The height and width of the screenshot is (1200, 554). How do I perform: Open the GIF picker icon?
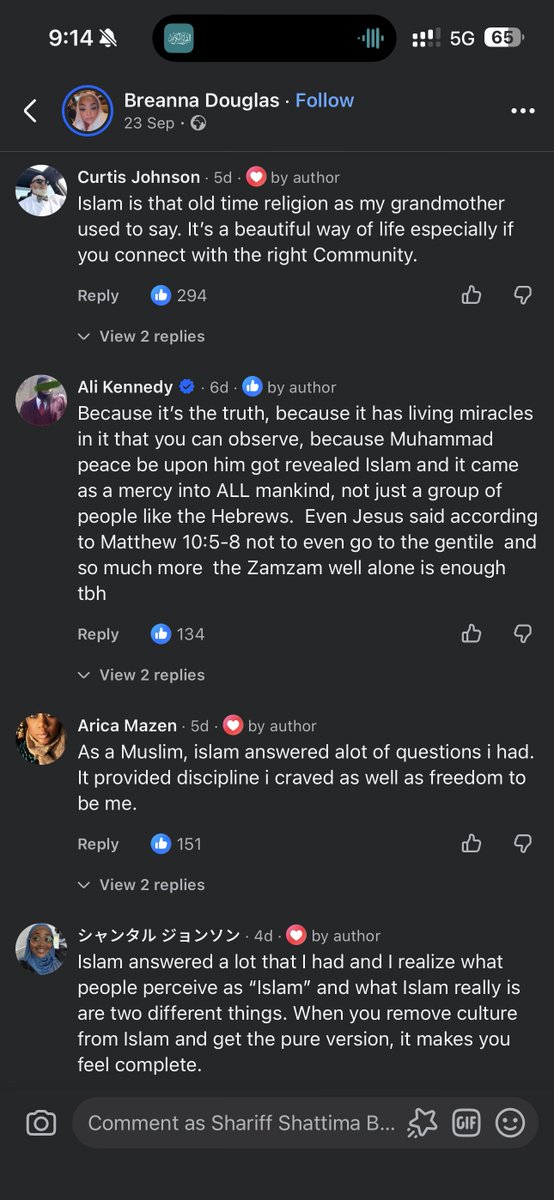click(x=466, y=1123)
